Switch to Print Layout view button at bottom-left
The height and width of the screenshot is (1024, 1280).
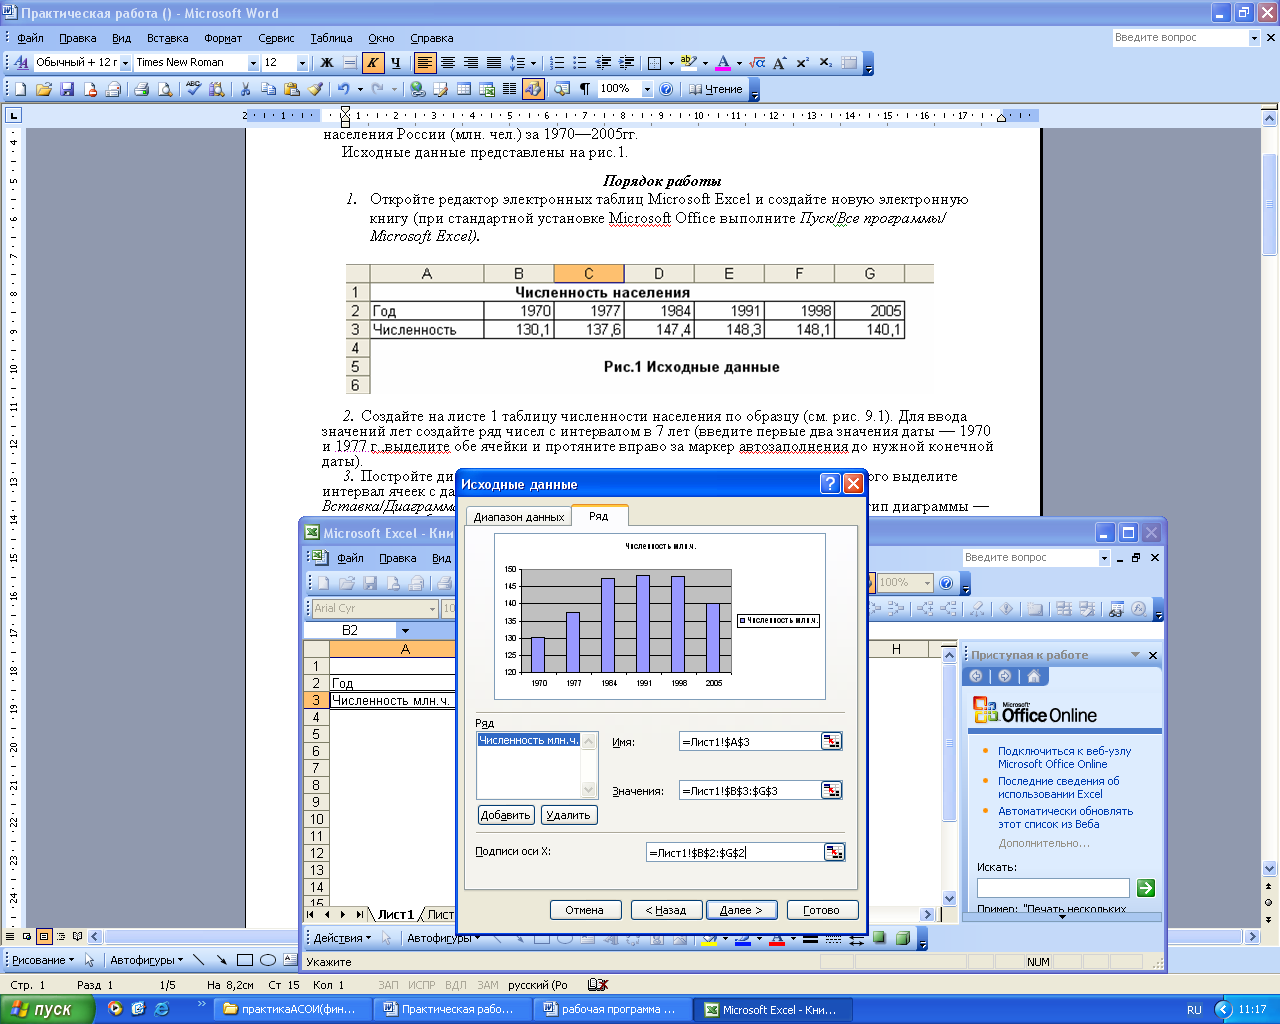click(44, 937)
